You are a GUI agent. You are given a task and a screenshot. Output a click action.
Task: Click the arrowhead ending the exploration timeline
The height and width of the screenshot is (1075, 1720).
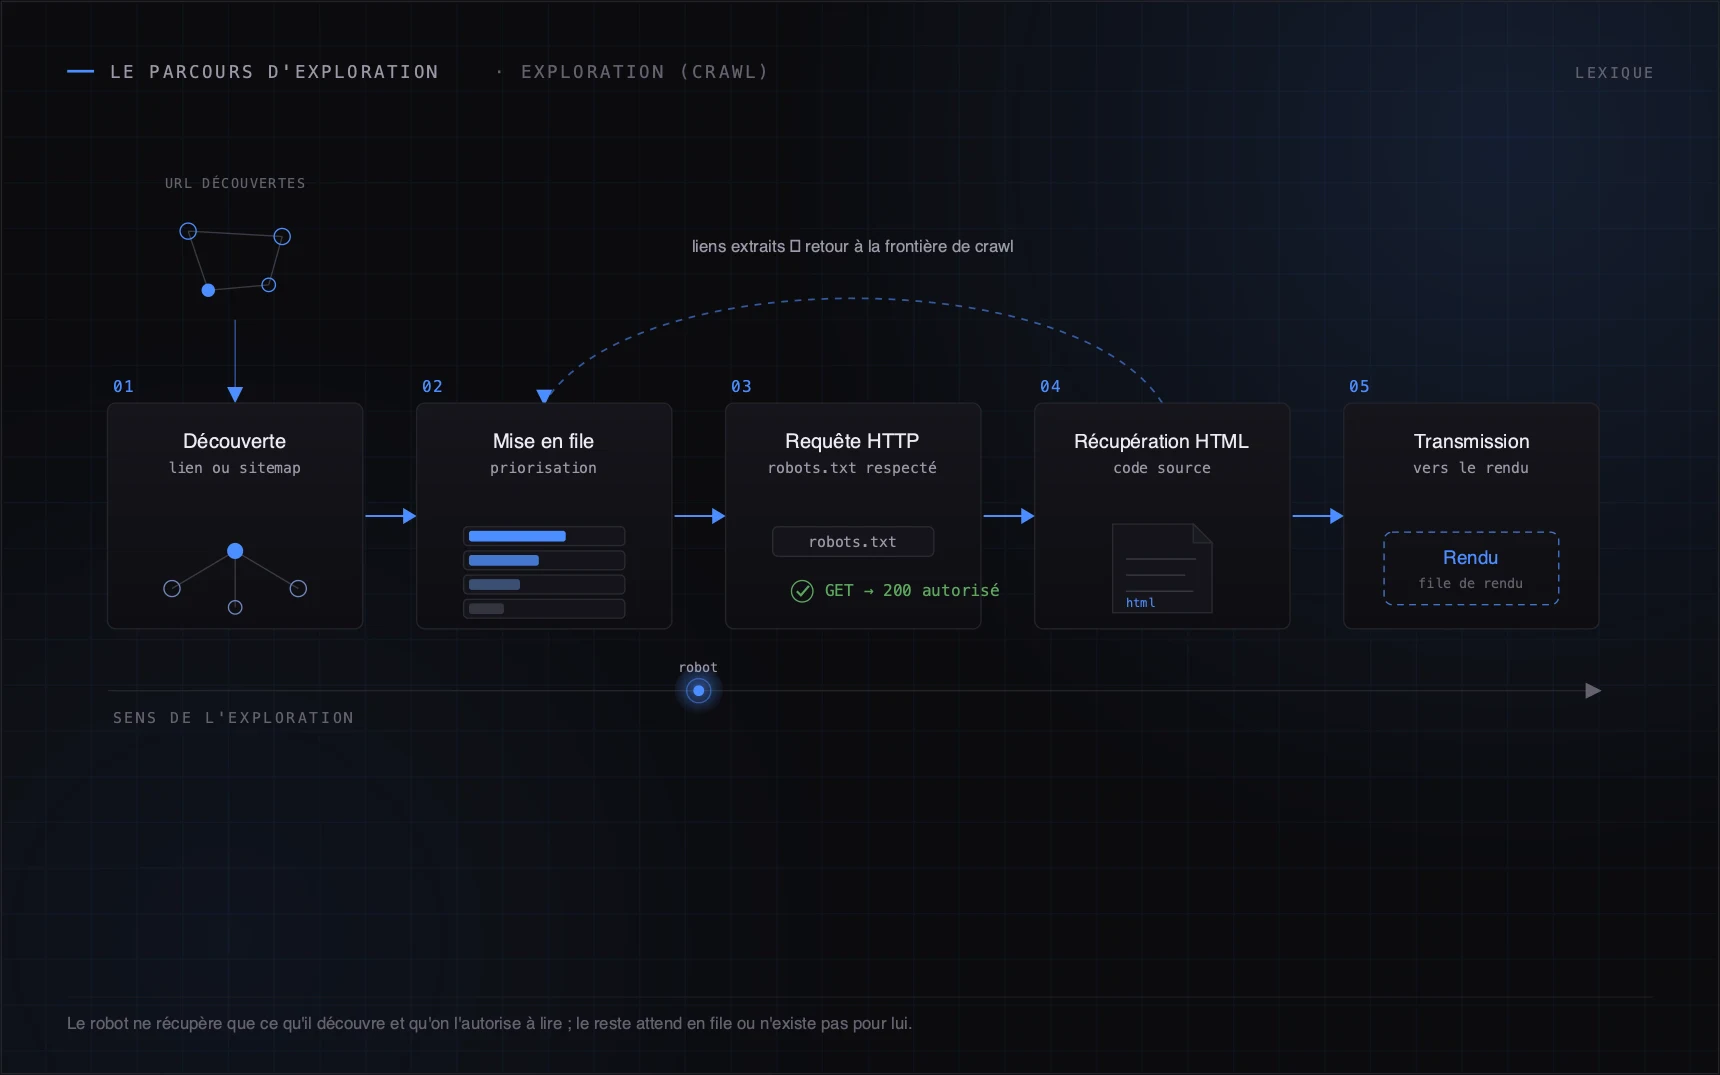tap(1593, 691)
